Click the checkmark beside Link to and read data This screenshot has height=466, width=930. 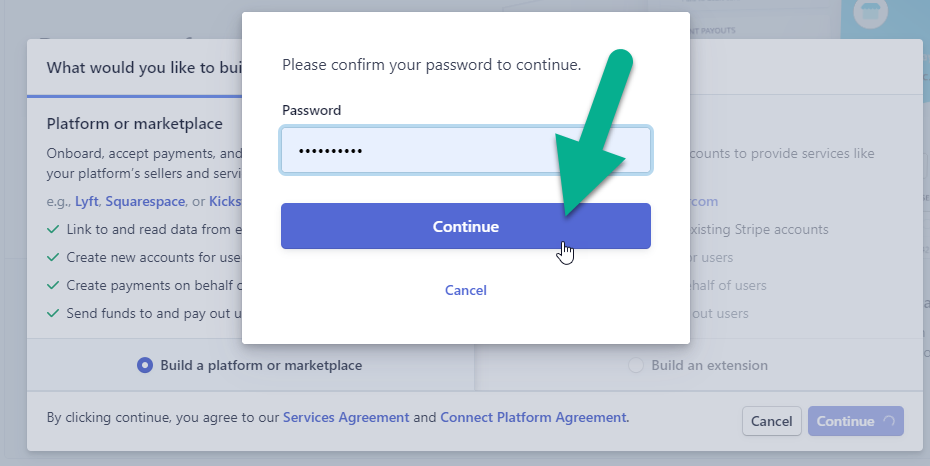(x=53, y=229)
